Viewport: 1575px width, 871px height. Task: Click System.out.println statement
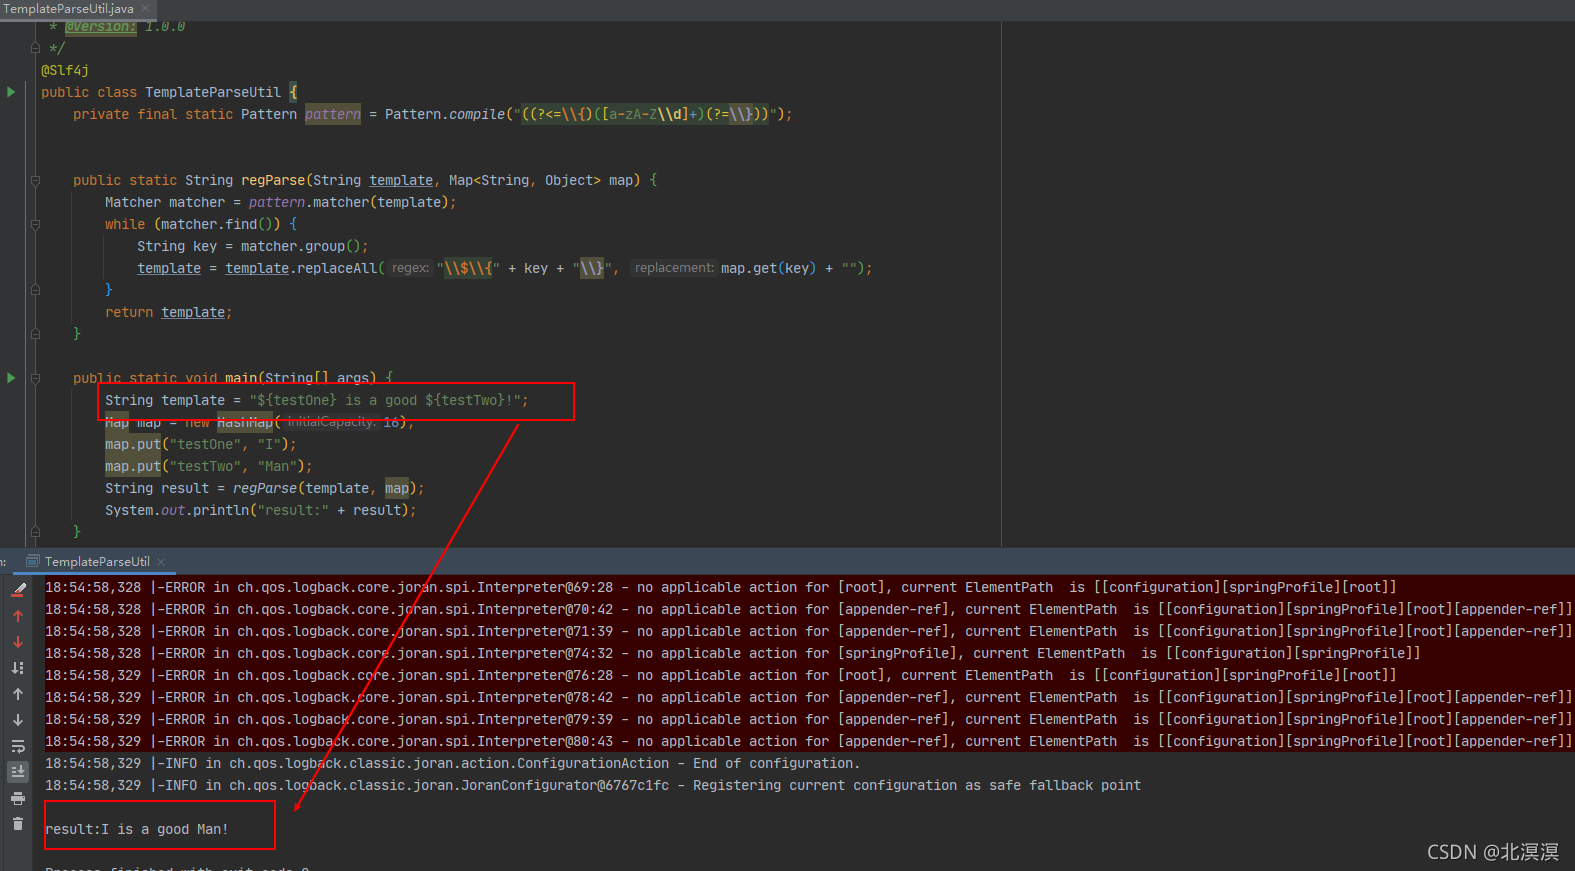click(x=261, y=510)
